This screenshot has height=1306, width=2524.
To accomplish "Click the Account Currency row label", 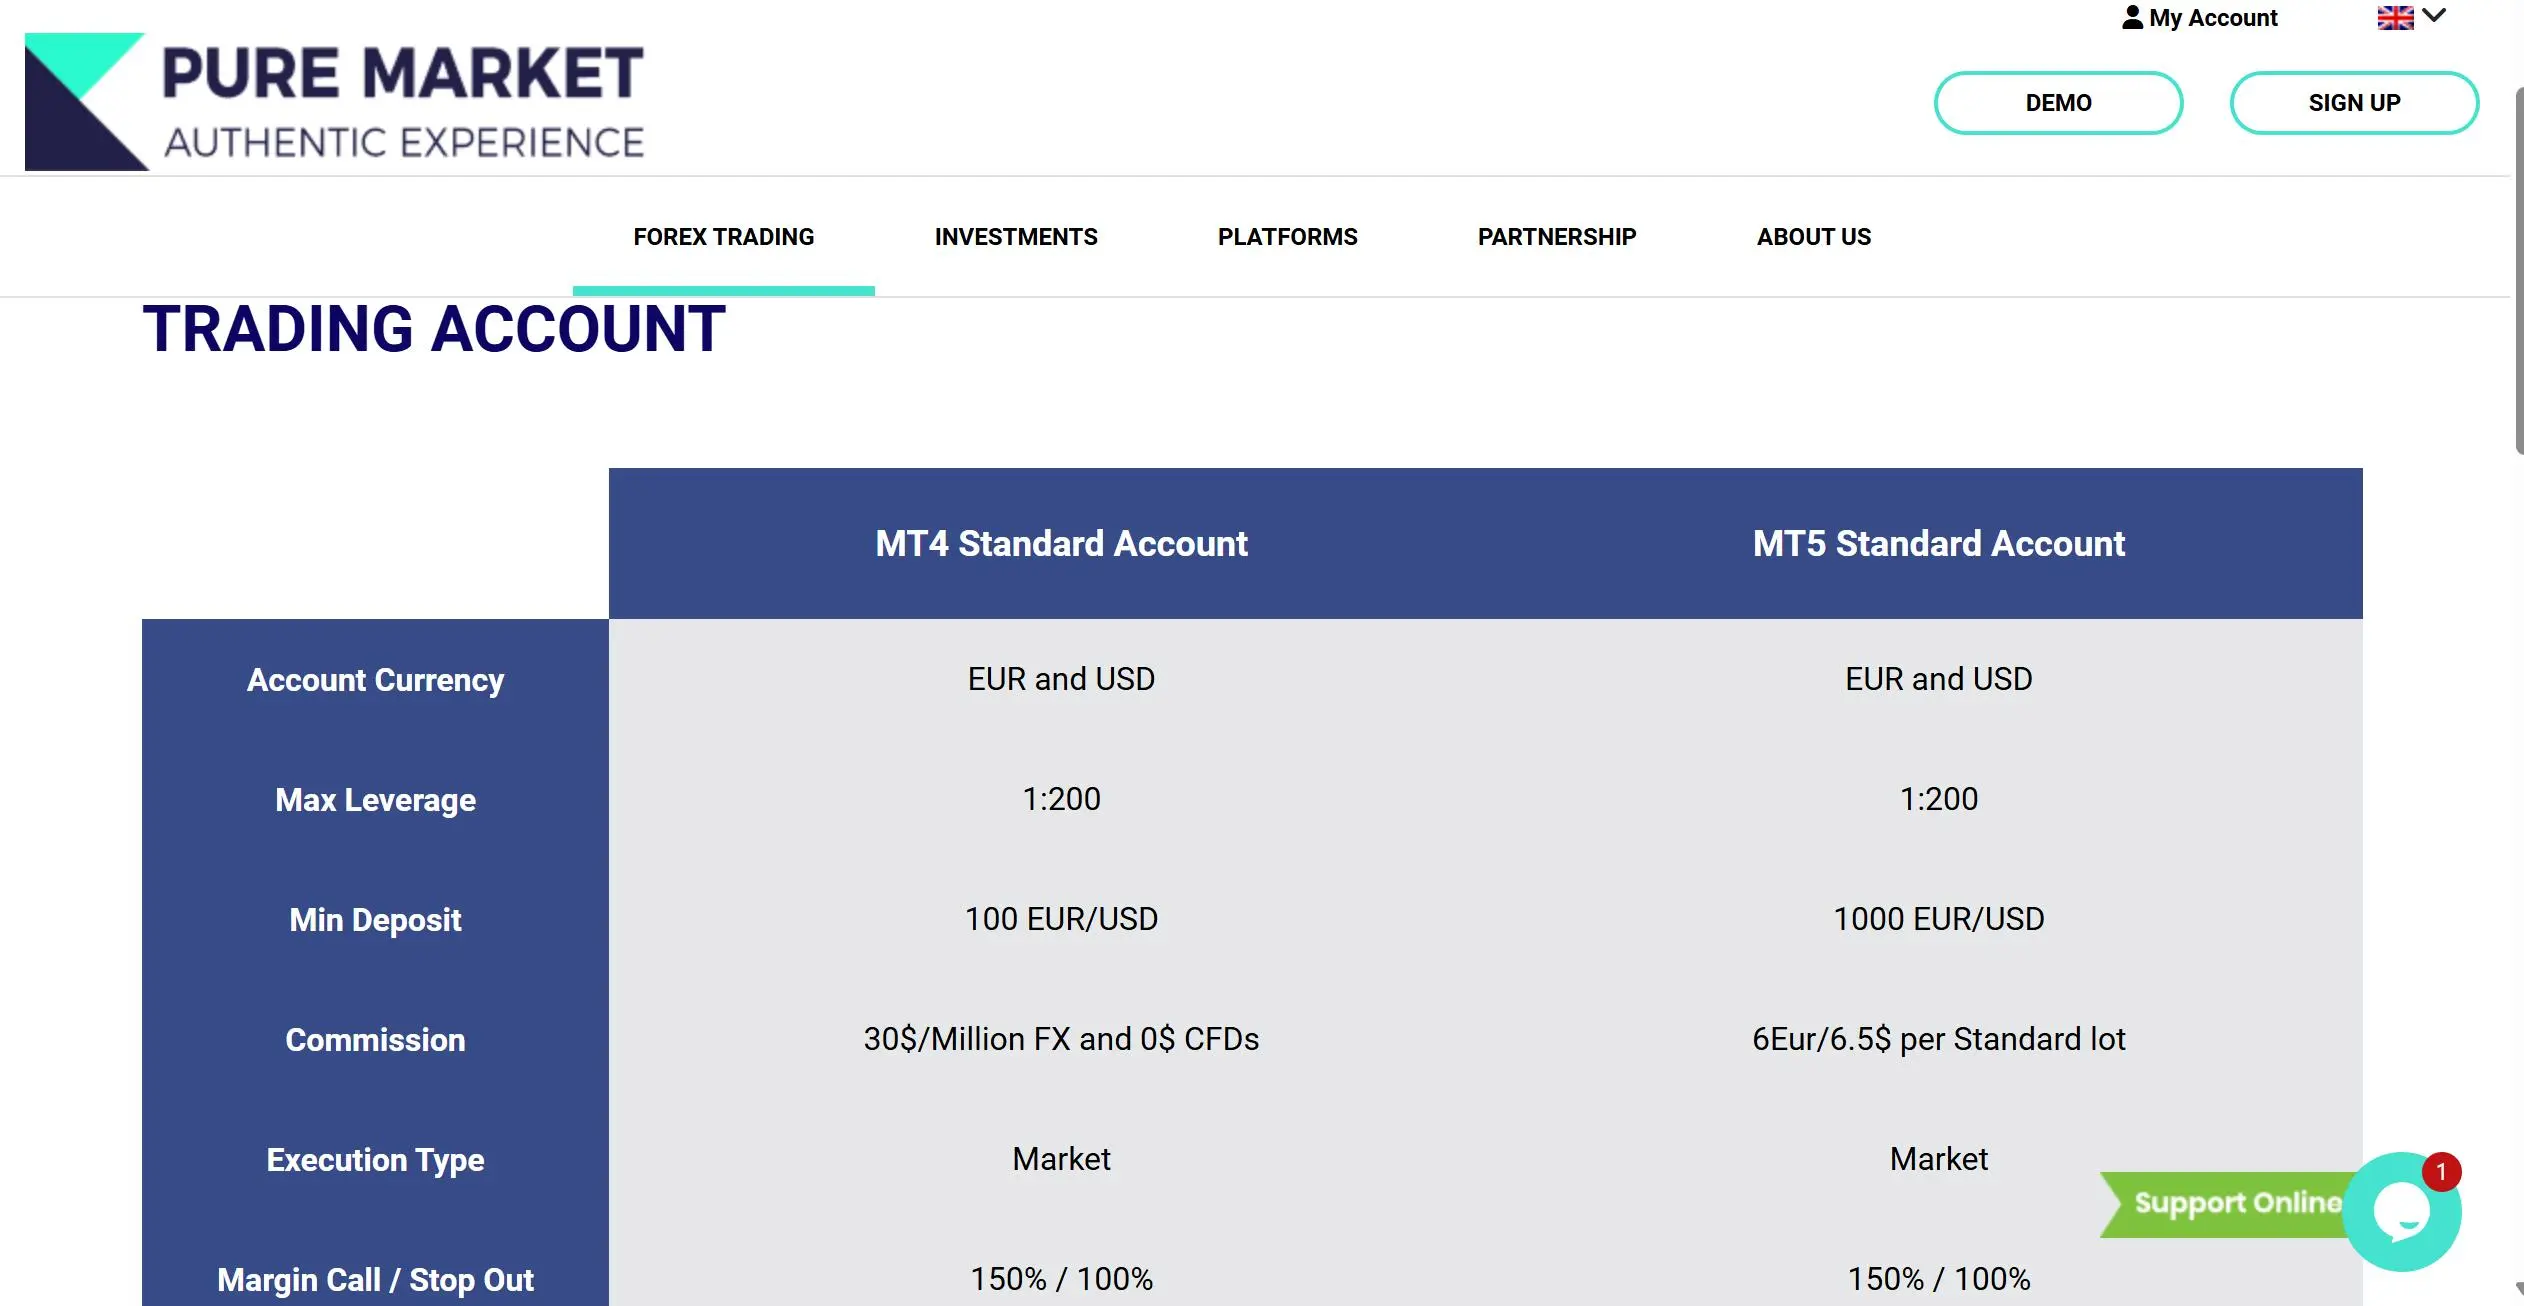I will (375, 680).
